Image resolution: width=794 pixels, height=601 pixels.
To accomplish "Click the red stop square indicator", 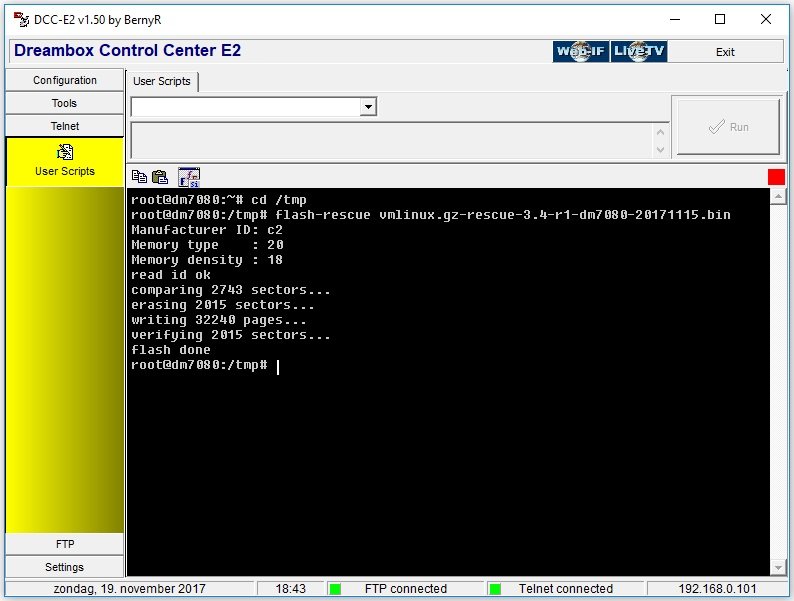I will tap(776, 177).
